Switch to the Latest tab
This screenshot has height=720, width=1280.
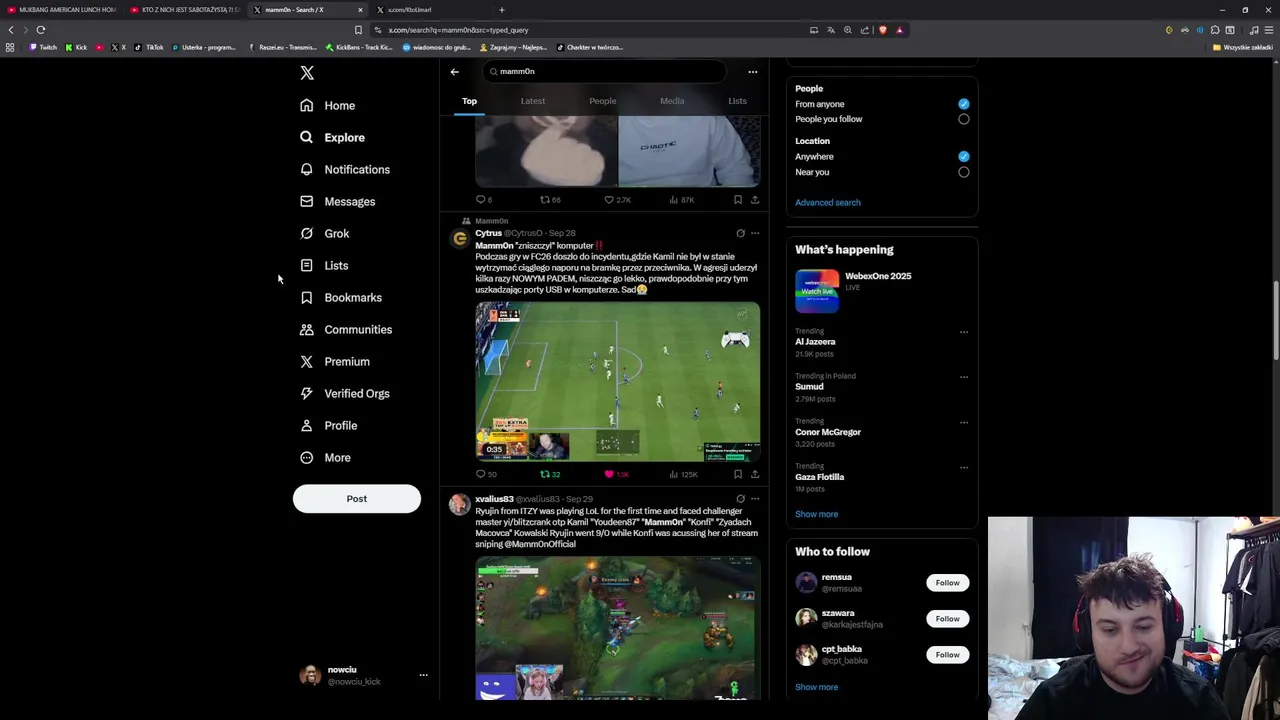click(x=533, y=101)
